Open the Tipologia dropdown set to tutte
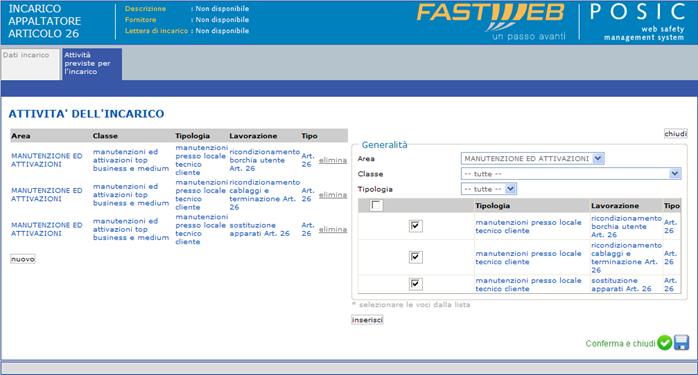698x375 pixels. point(488,189)
